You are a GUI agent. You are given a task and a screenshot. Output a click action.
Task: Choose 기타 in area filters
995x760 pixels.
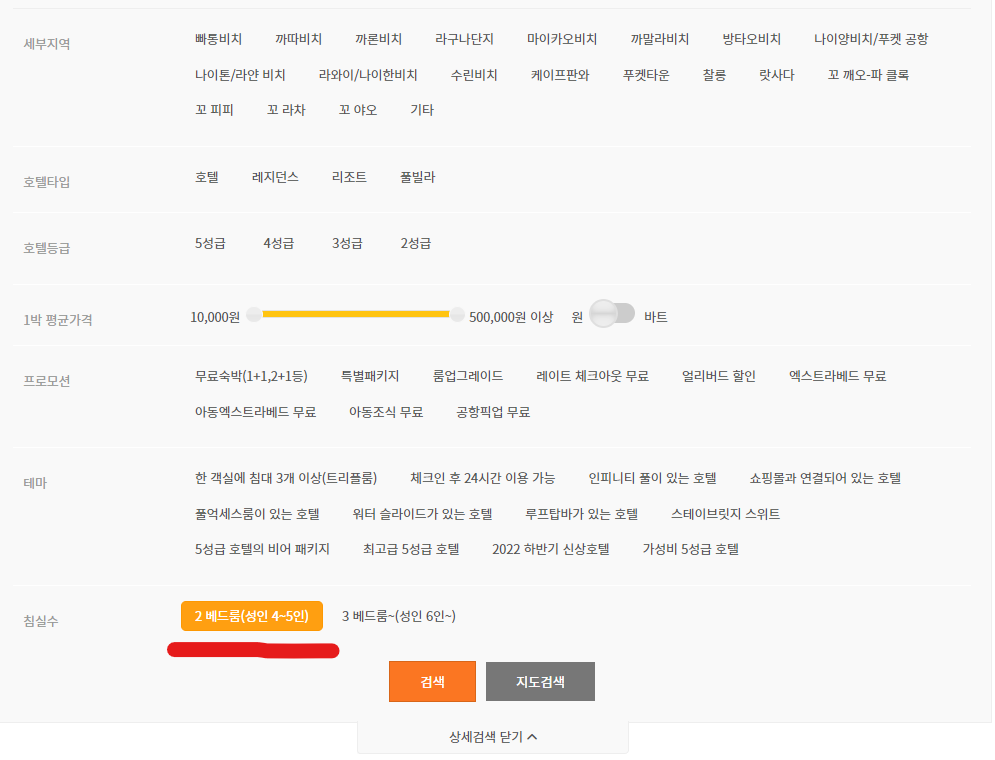pos(422,110)
